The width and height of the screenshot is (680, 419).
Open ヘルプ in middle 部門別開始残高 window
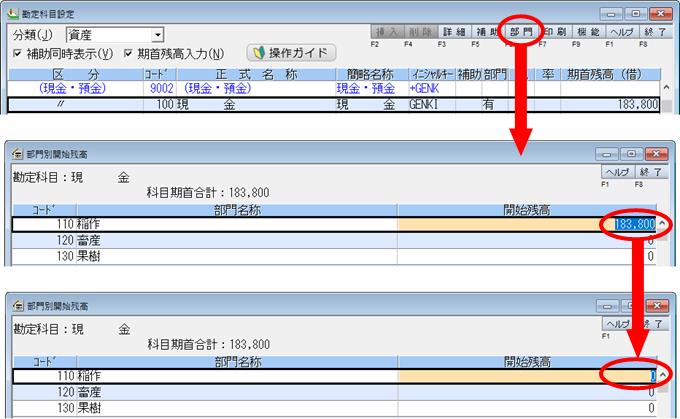click(x=618, y=172)
